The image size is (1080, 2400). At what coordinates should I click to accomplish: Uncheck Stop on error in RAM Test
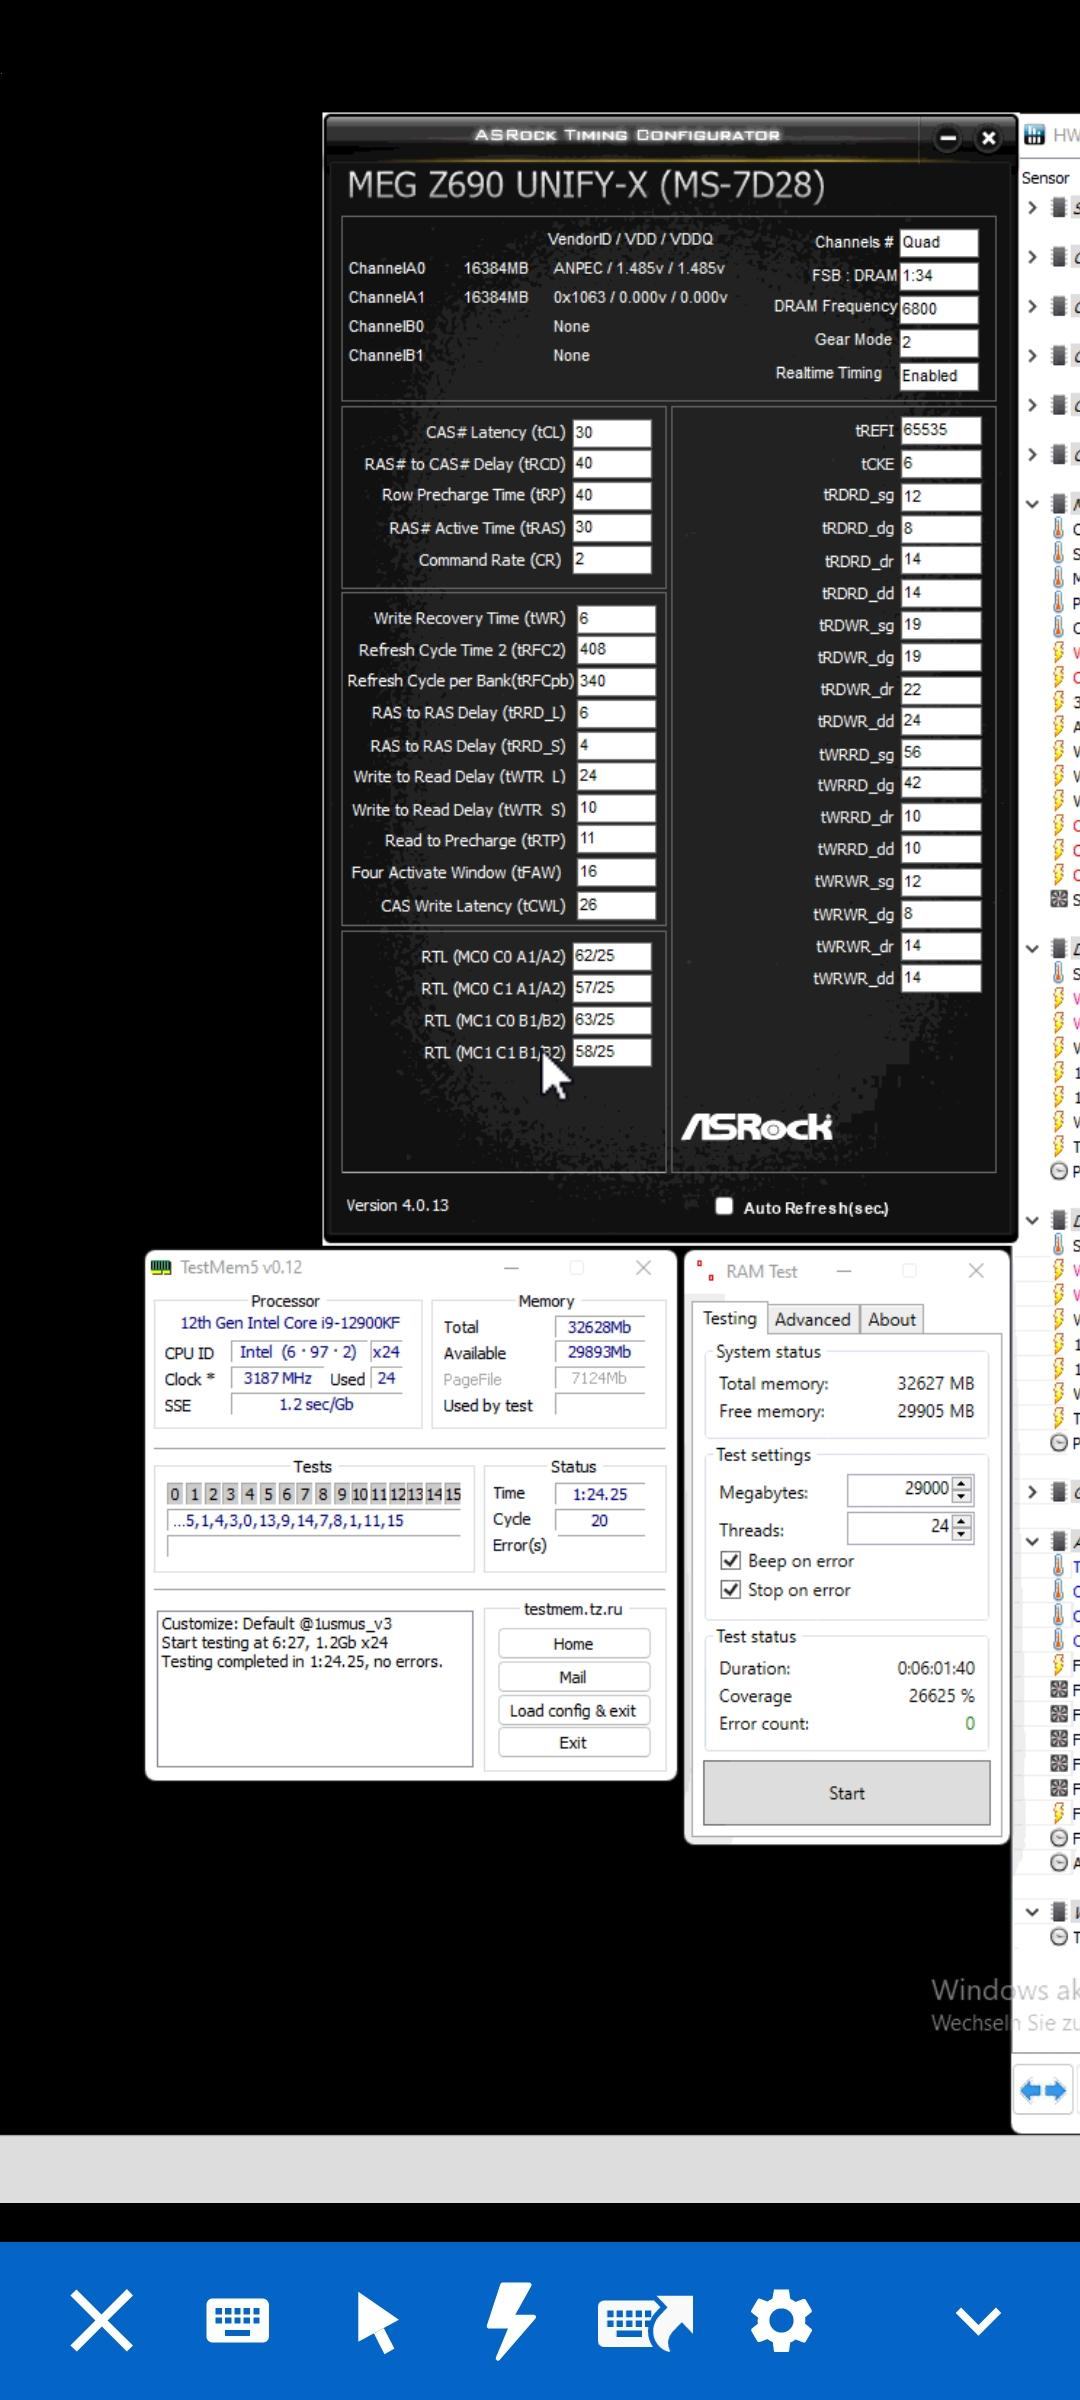pyautogui.click(x=731, y=1589)
